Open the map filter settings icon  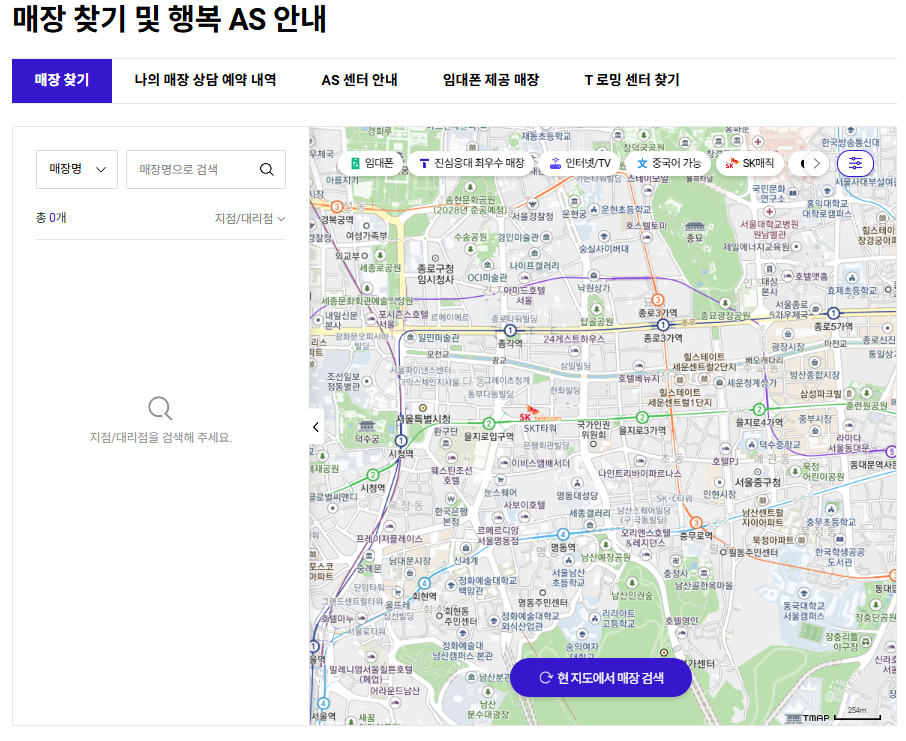tap(855, 164)
